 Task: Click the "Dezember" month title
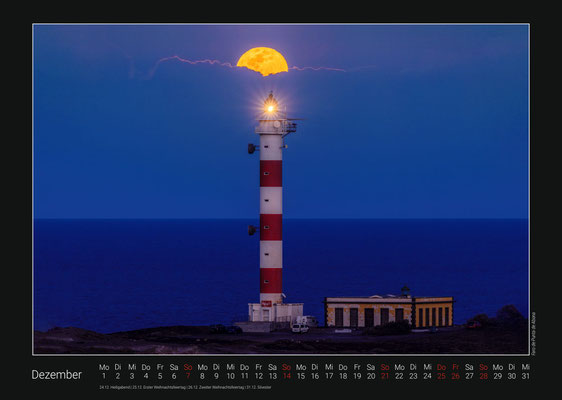pos(57,375)
